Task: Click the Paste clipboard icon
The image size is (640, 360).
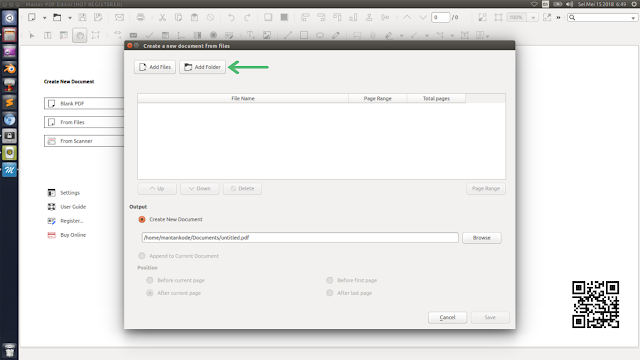Action: (x=194, y=17)
